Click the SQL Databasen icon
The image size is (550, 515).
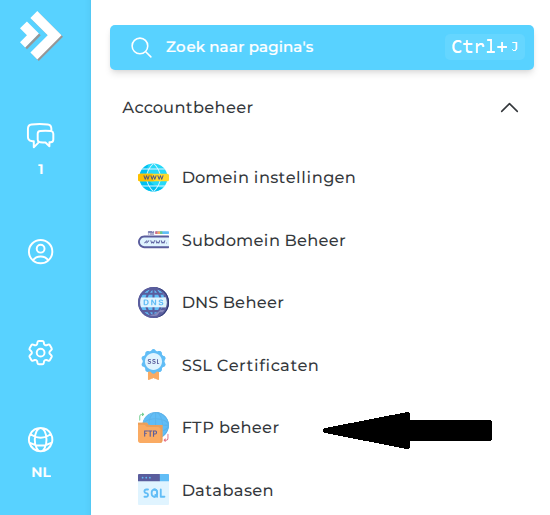tap(153, 489)
